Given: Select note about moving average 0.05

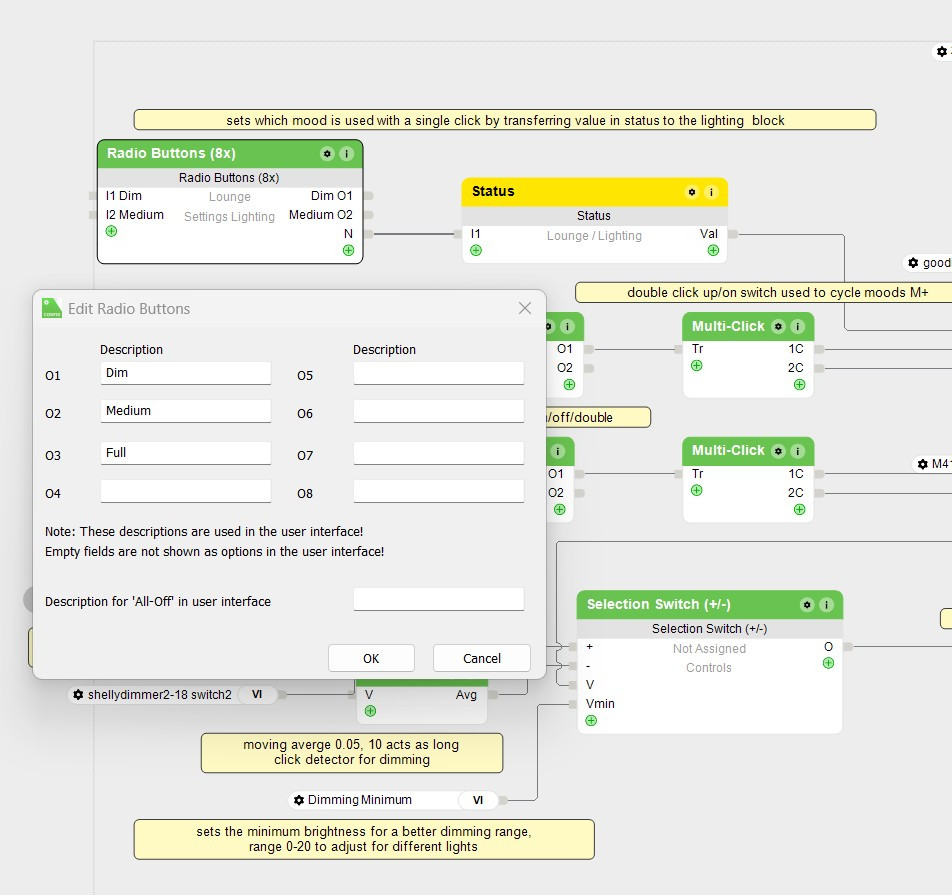Looking at the screenshot, I should tap(352, 753).
